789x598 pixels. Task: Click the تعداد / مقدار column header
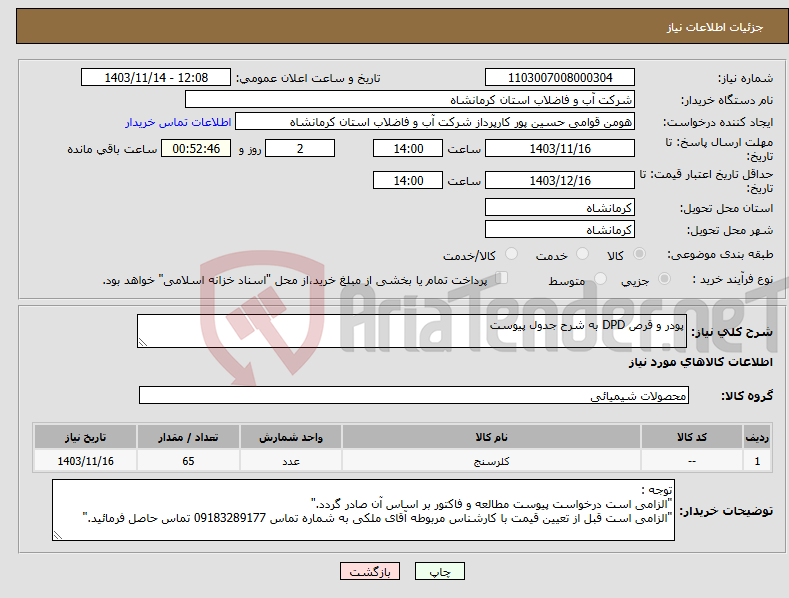tap(188, 437)
